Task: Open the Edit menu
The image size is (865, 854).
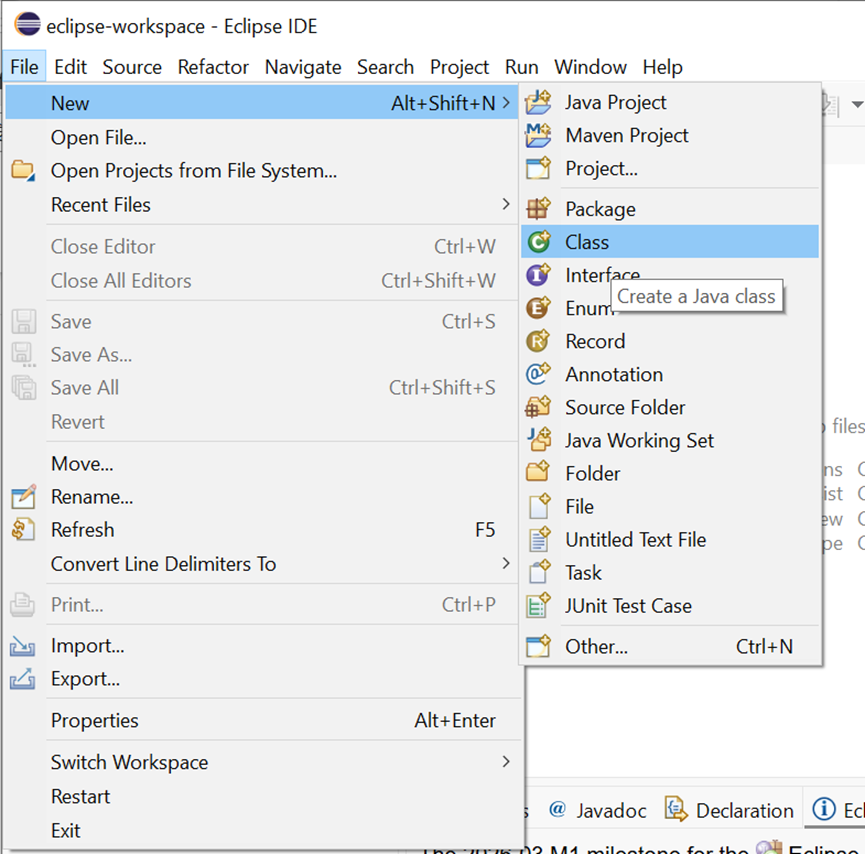Action: (70, 67)
